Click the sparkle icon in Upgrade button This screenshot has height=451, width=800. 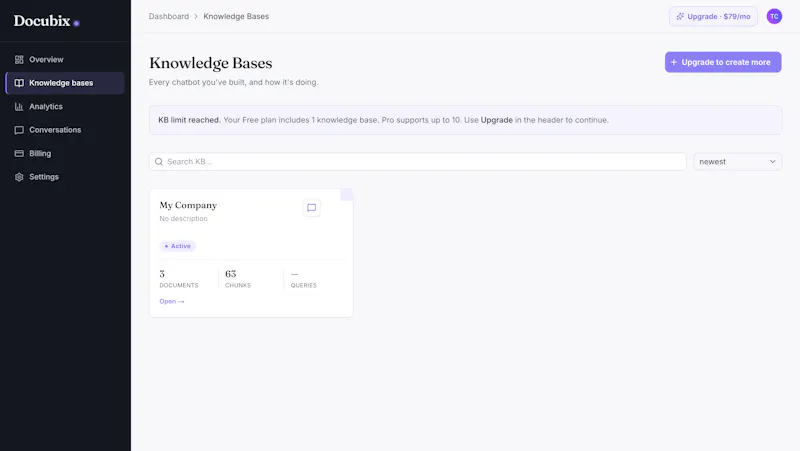[x=680, y=16]
